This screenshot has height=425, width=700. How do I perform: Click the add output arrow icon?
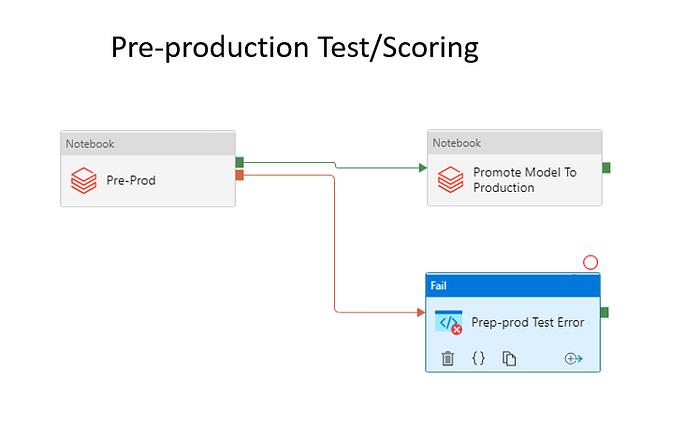click(573, 358)
